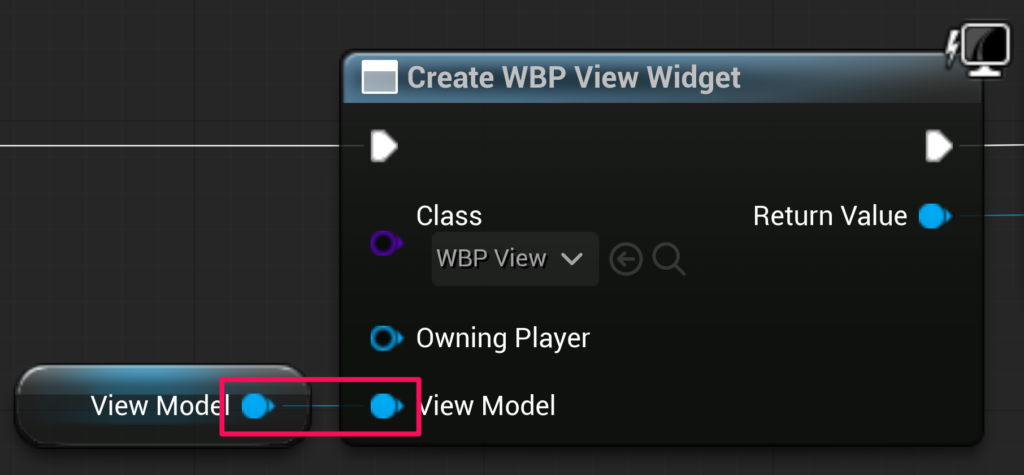Click the Return Value output pin
The image size is (1024, 475).
click(933, 216)
